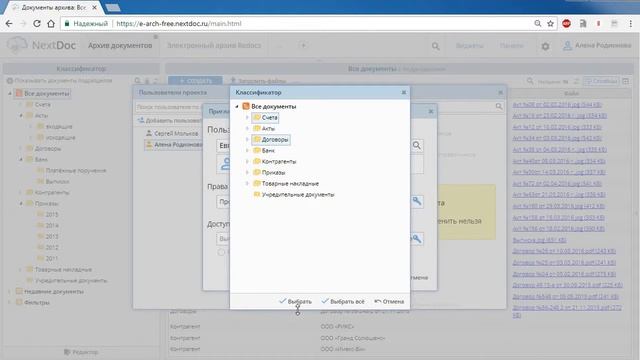Select user Алена Родионова in the users list
The image size is (640, 360).
point(173,144)
